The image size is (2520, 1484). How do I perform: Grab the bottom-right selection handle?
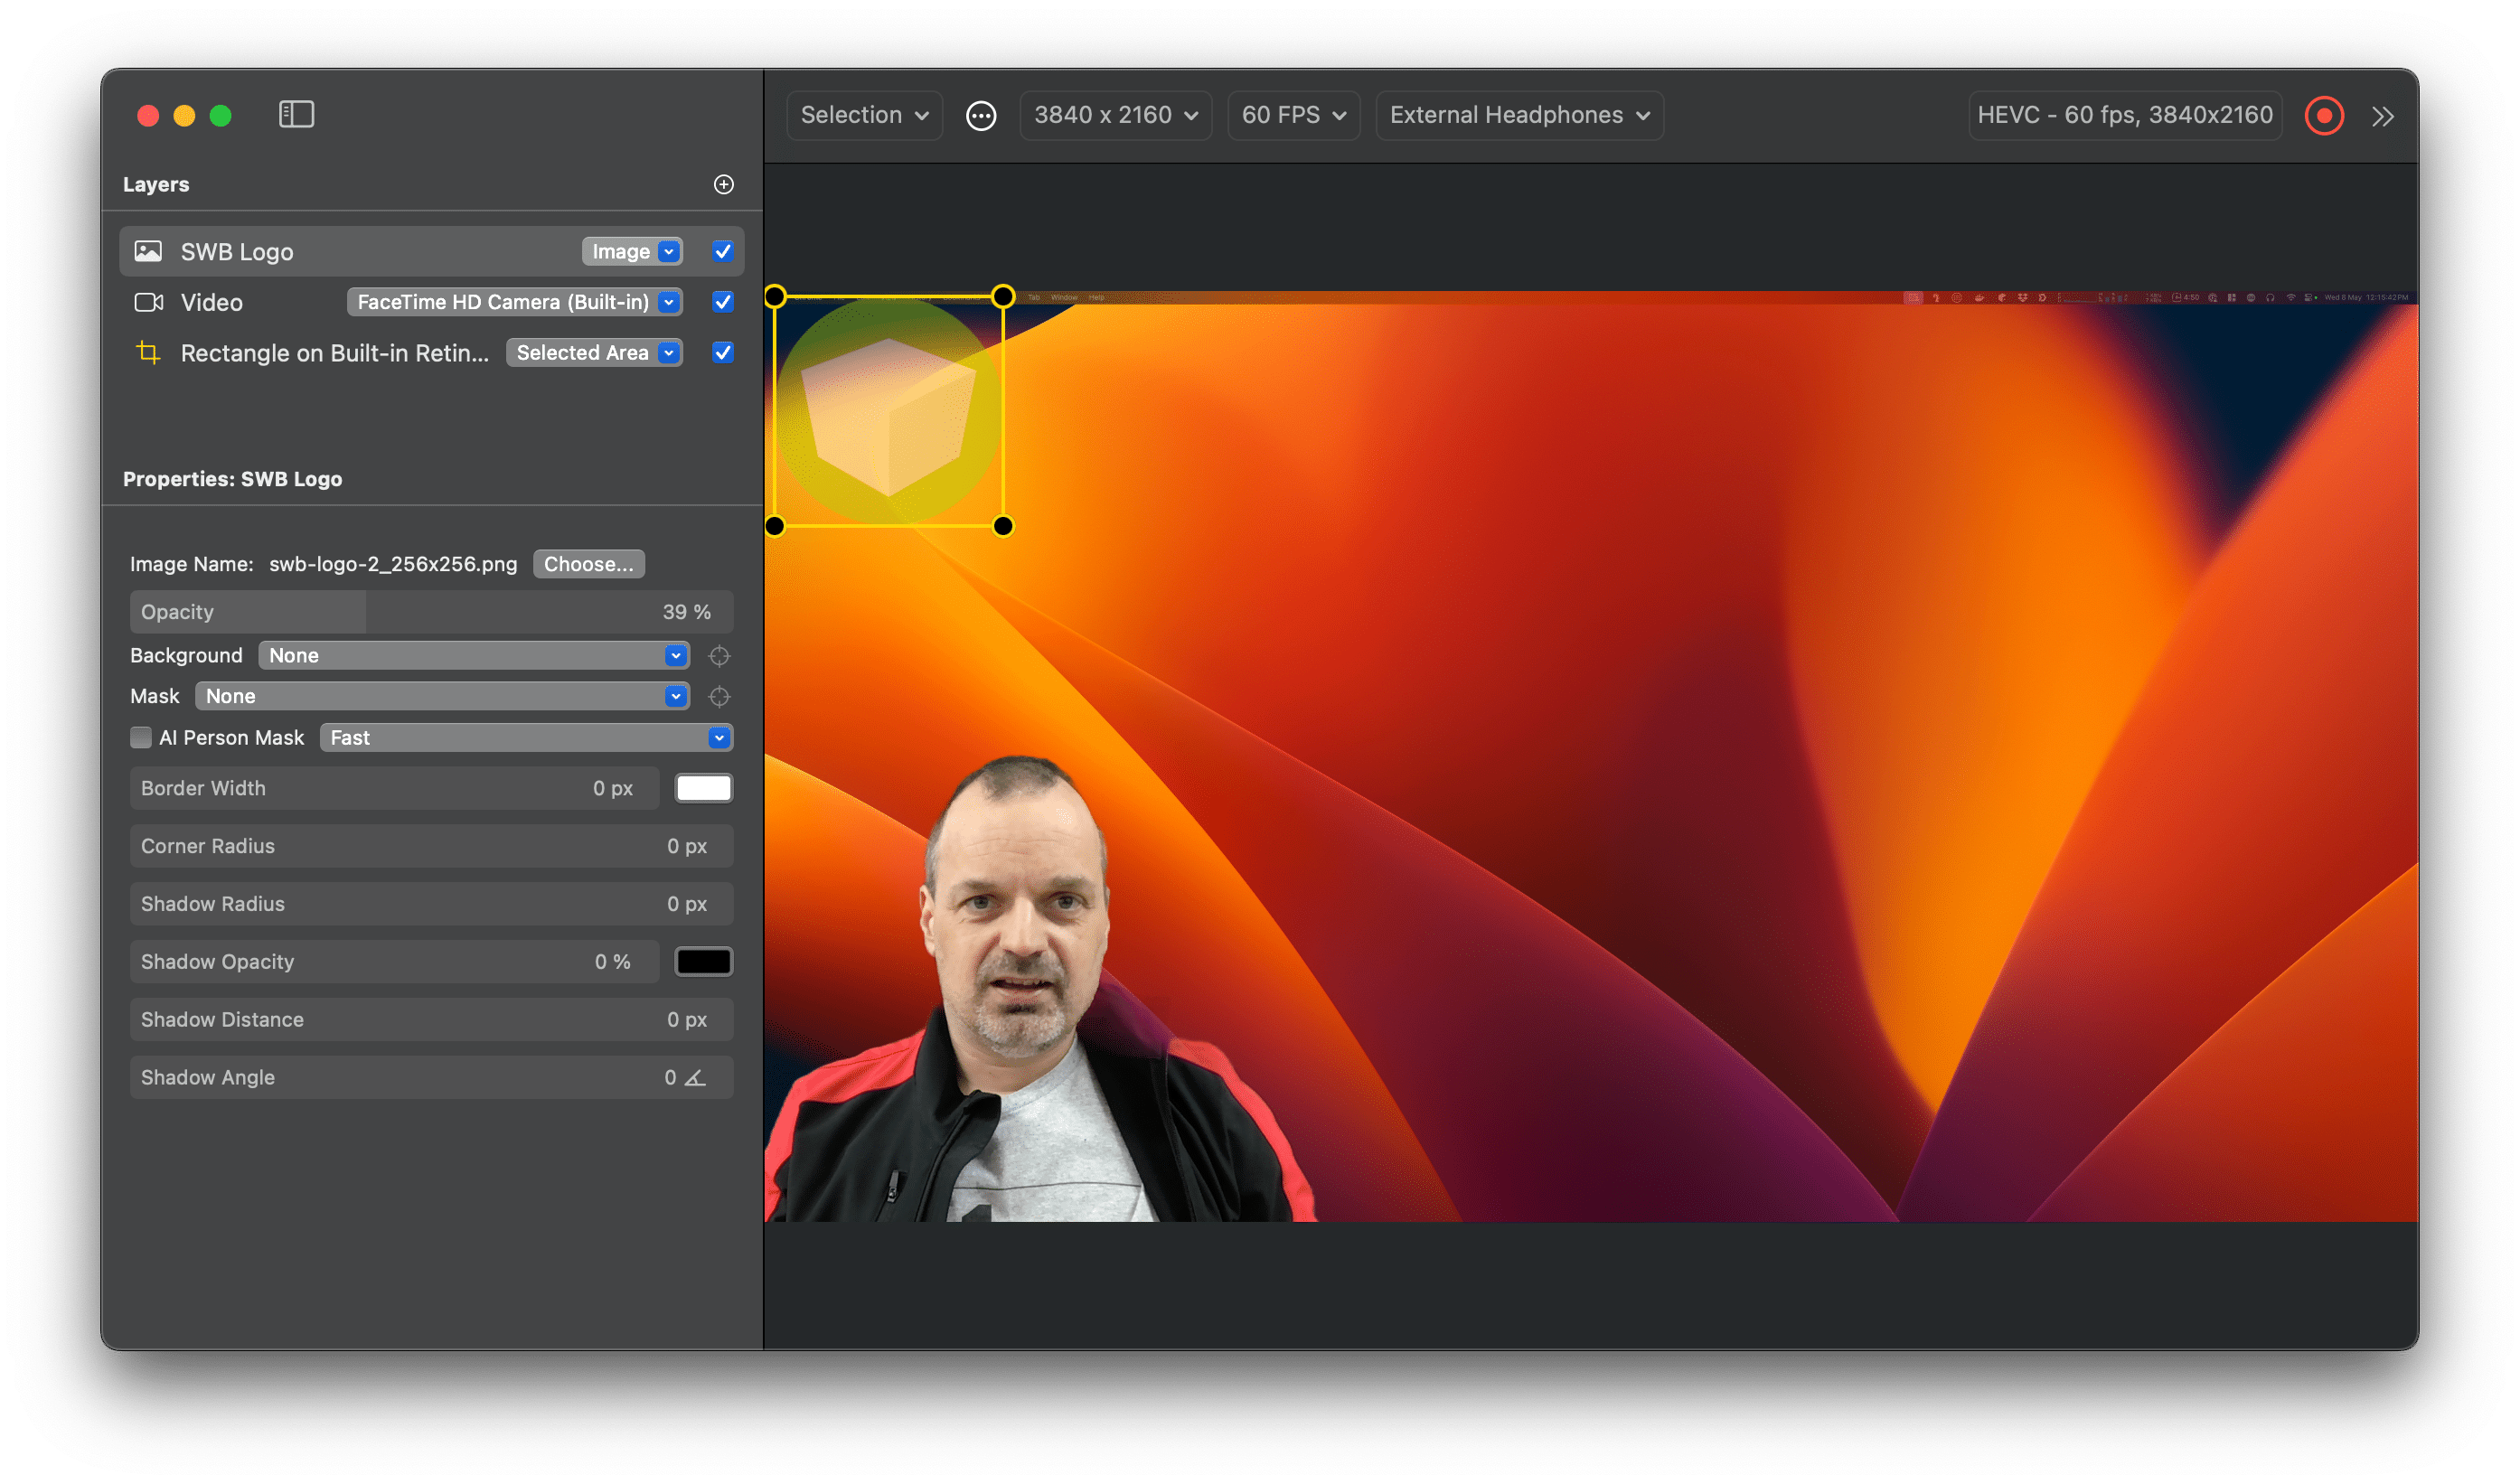pos(1003,526)
